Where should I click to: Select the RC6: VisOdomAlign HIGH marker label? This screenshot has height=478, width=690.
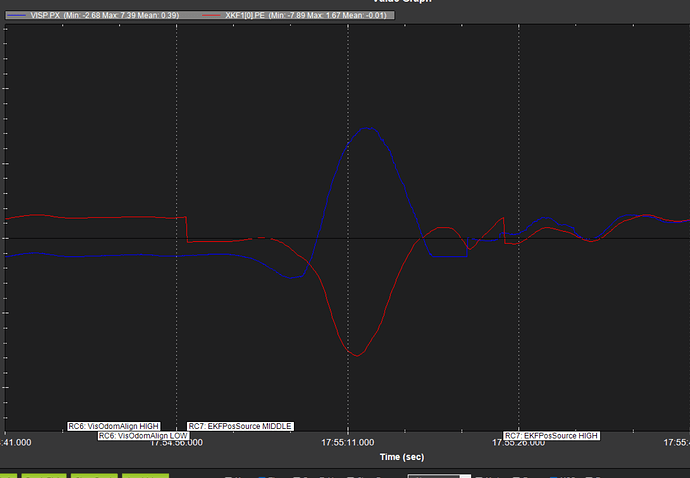click(113, 426)
